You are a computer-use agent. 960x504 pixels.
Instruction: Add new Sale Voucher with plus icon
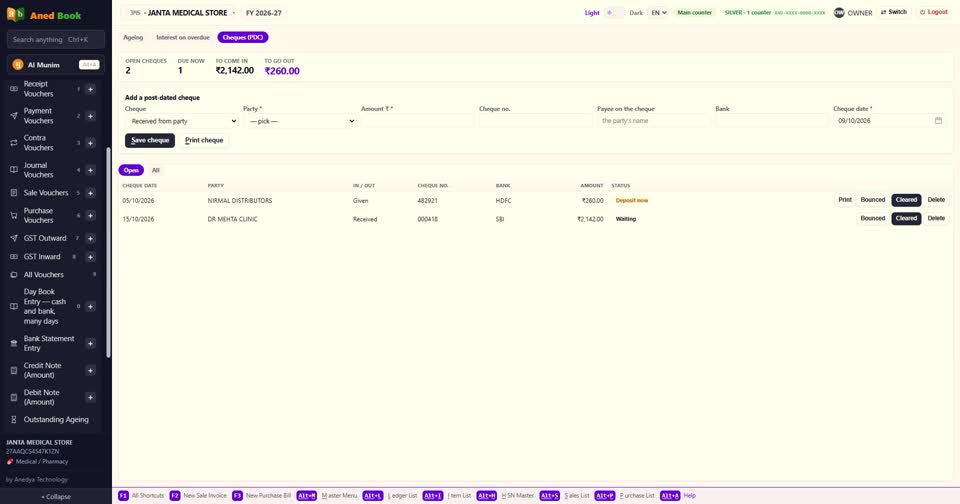pyautogui.click(x=90, y=193)
